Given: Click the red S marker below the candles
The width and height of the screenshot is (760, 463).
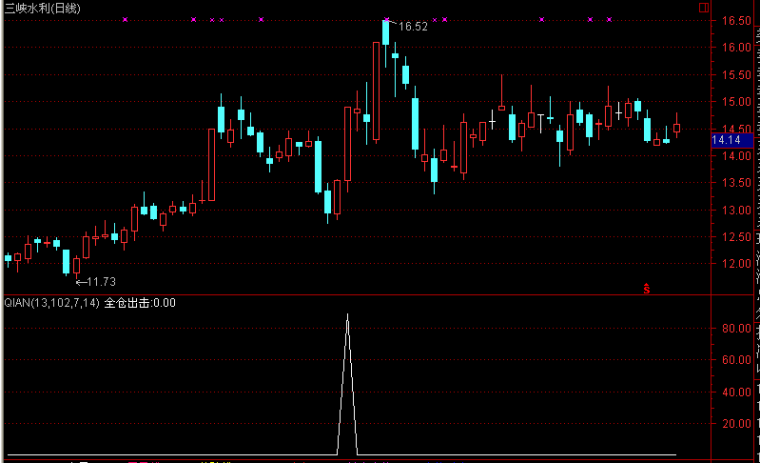Looking at the screenshot, I should 647,289.
